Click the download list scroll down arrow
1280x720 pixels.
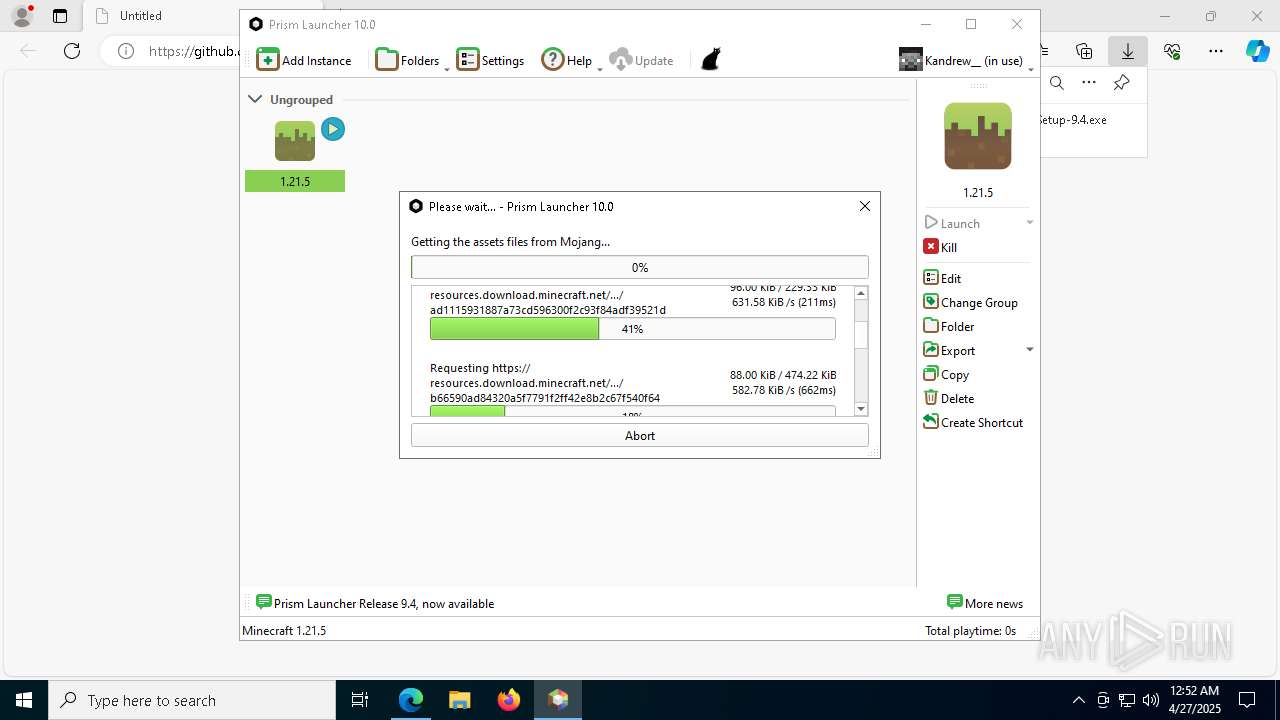pos(861,409)
